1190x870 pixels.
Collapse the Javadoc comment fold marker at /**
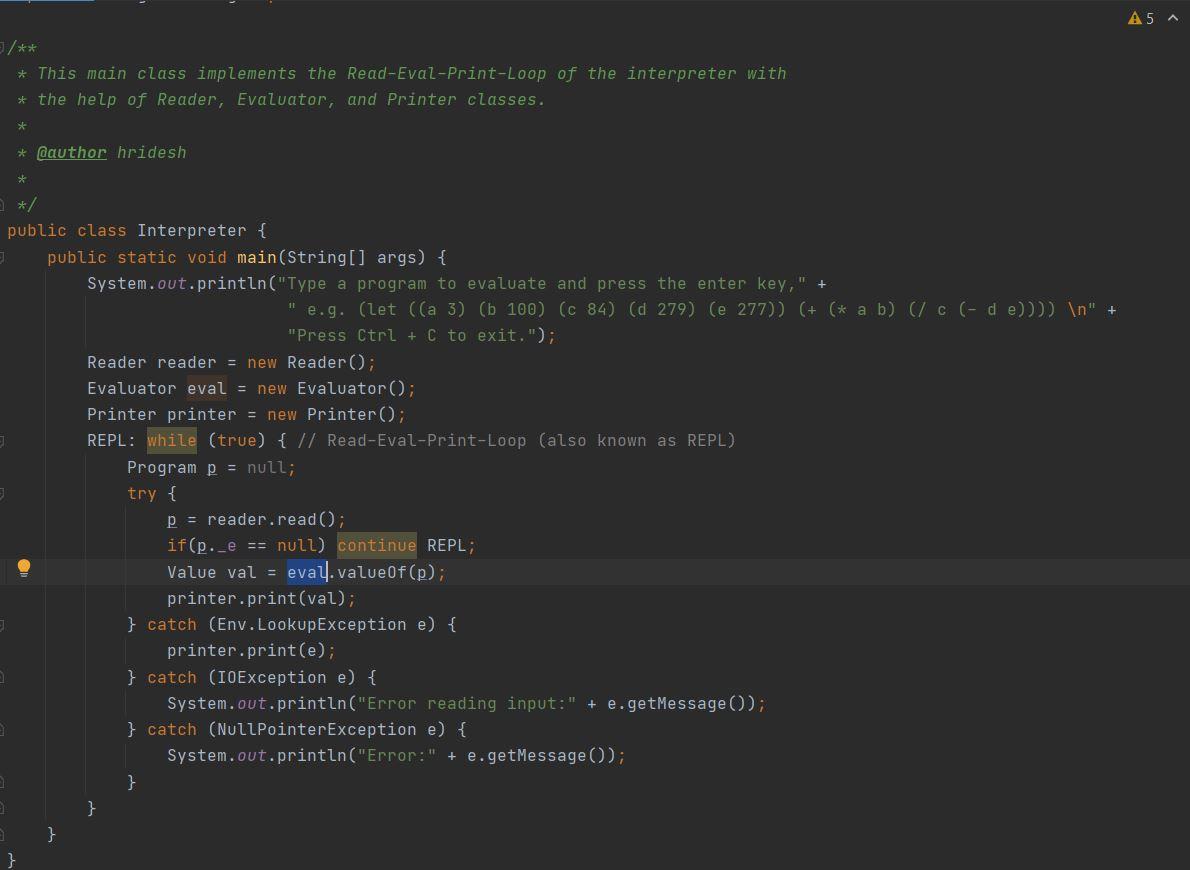(x=2, y=48)
